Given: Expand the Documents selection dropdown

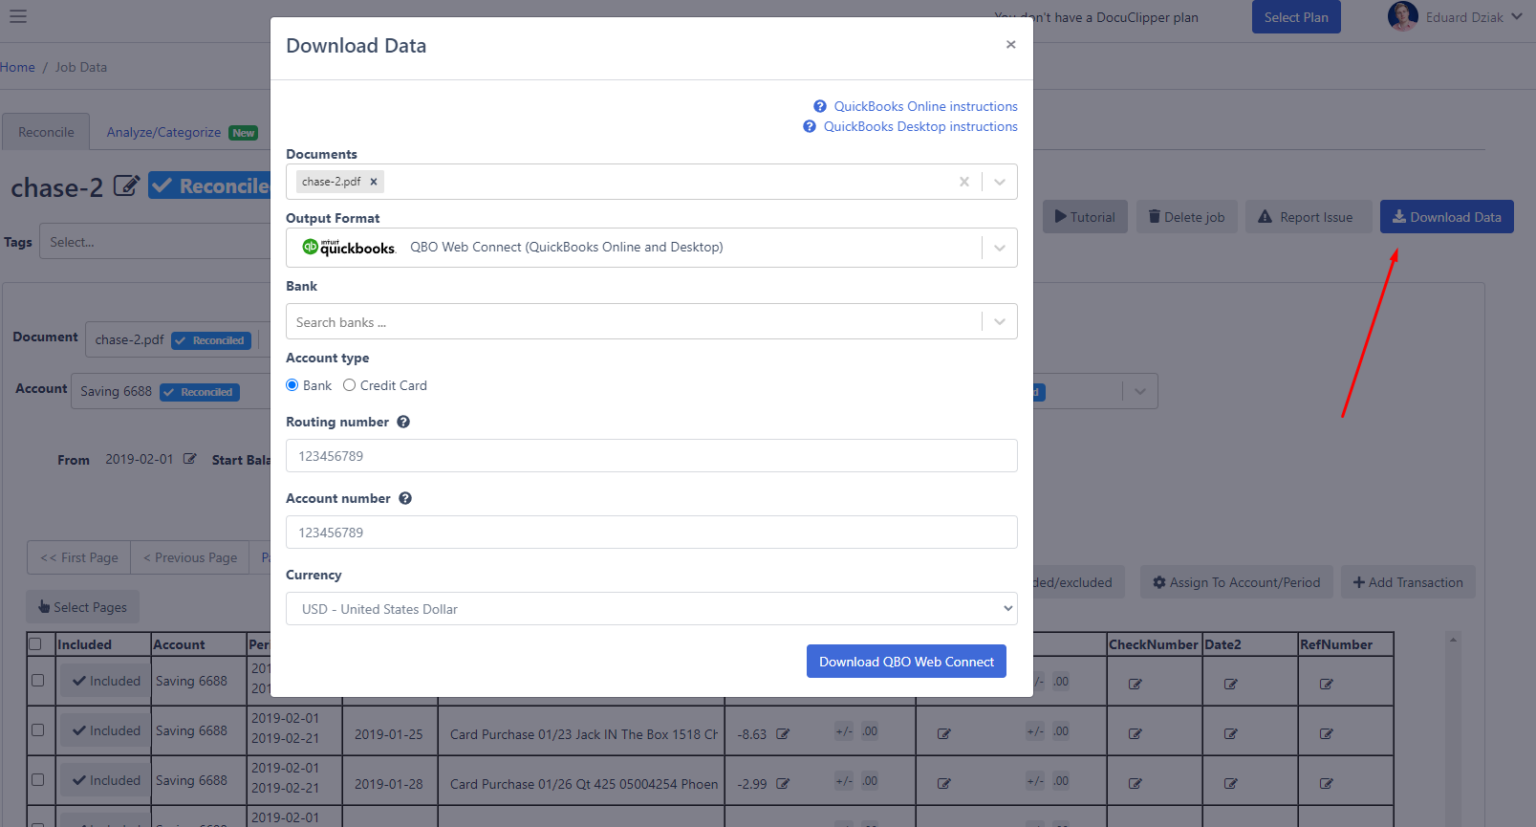Looking at the screenshot, I should click(x=999, y=181).
